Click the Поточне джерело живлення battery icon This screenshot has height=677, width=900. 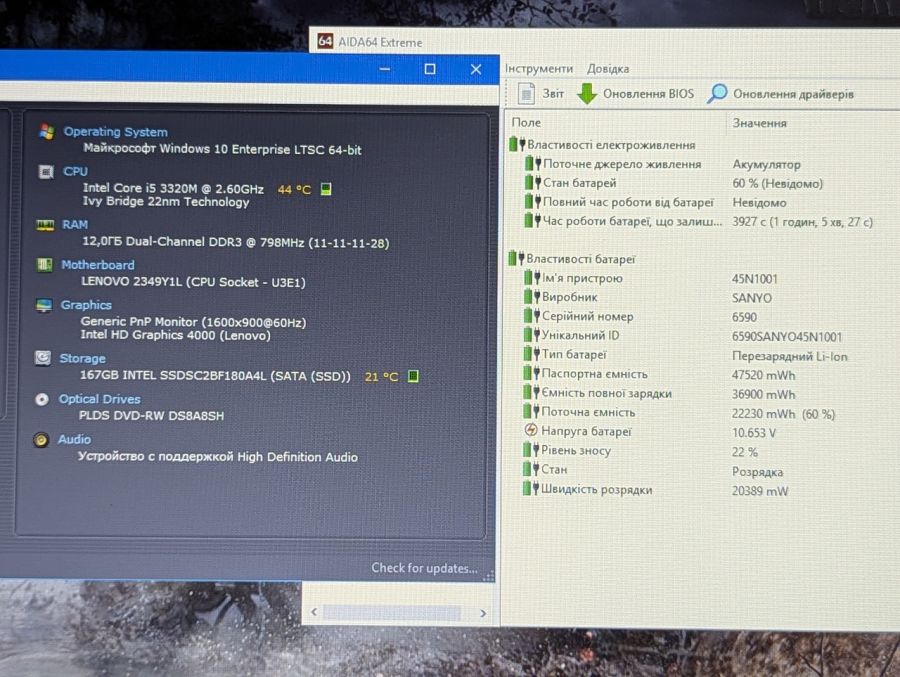[x=533, y=164]
